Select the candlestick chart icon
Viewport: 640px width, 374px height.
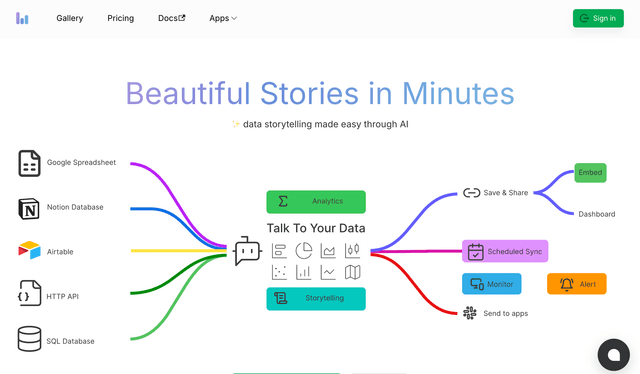[352, 251]
